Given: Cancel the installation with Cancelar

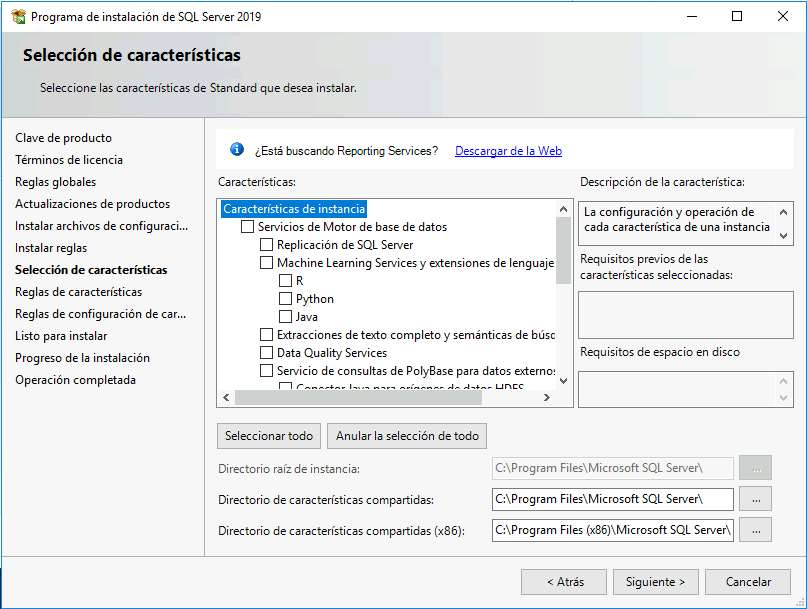Looking at the screenshot, I should [748, 582].
